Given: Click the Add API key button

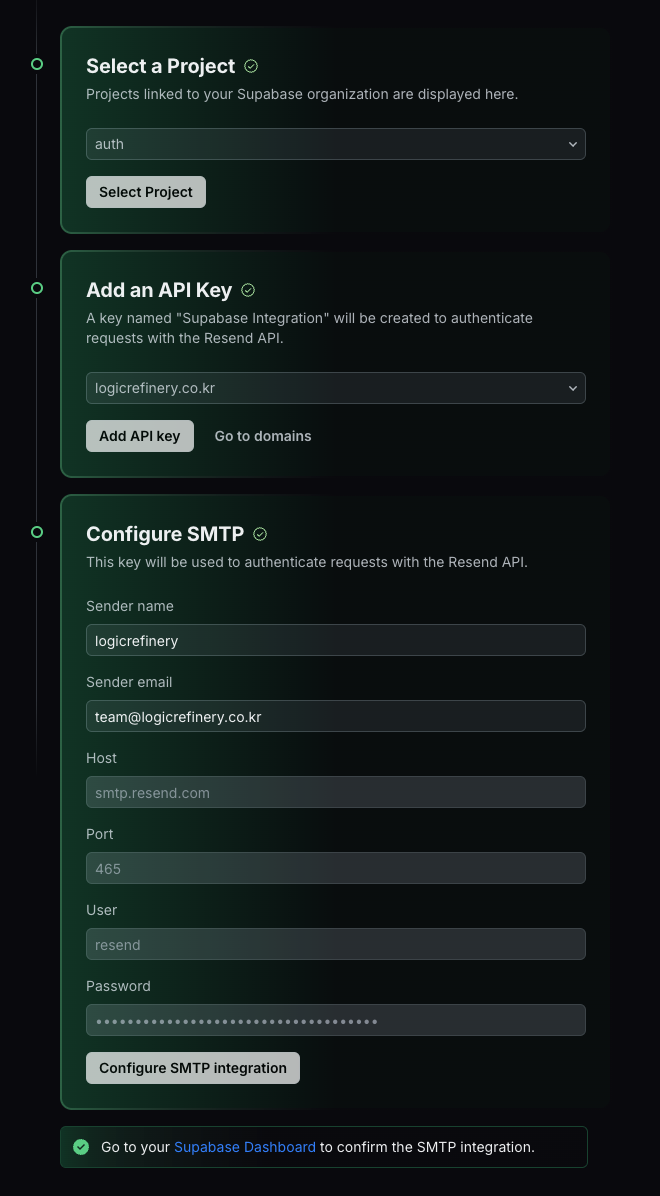Looking at the screenshot, I should click(x=140, y=436).
